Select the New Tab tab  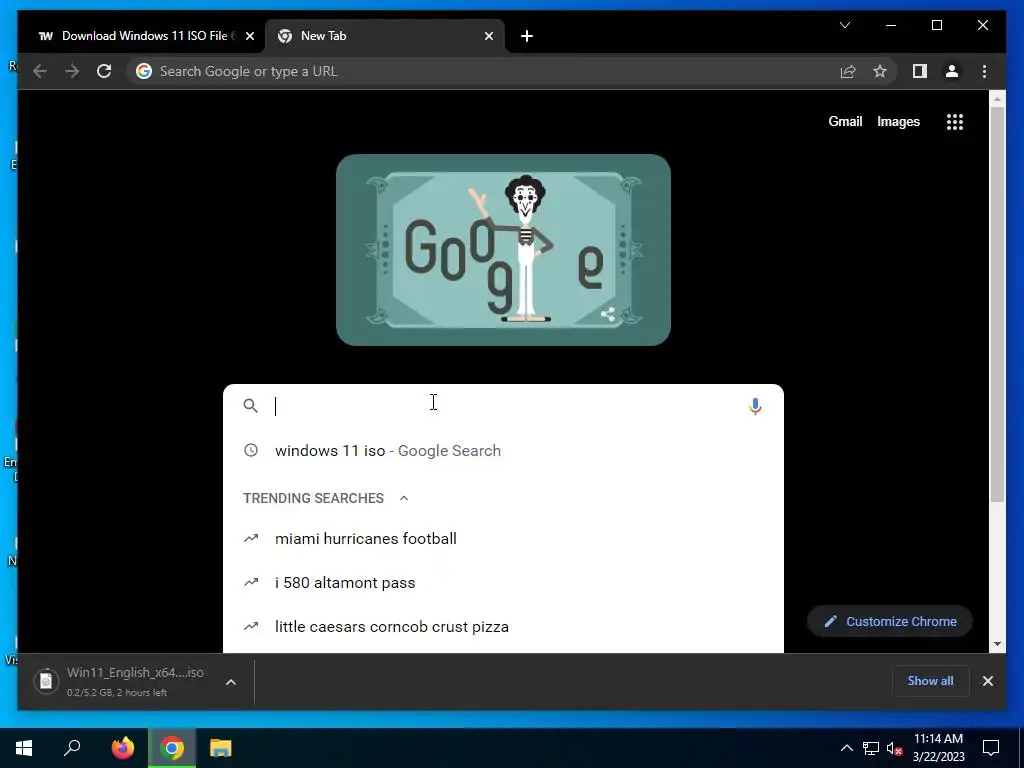pos(384,36)
